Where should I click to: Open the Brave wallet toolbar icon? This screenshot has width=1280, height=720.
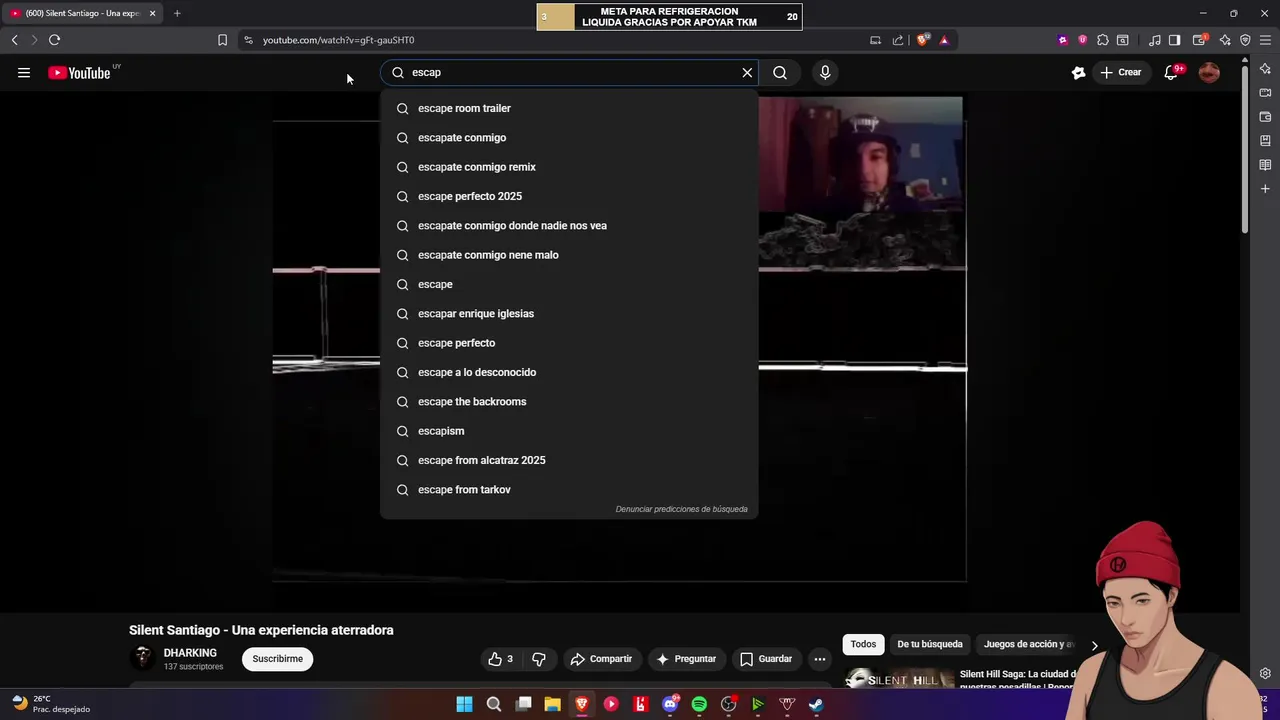pos(1199,40)
